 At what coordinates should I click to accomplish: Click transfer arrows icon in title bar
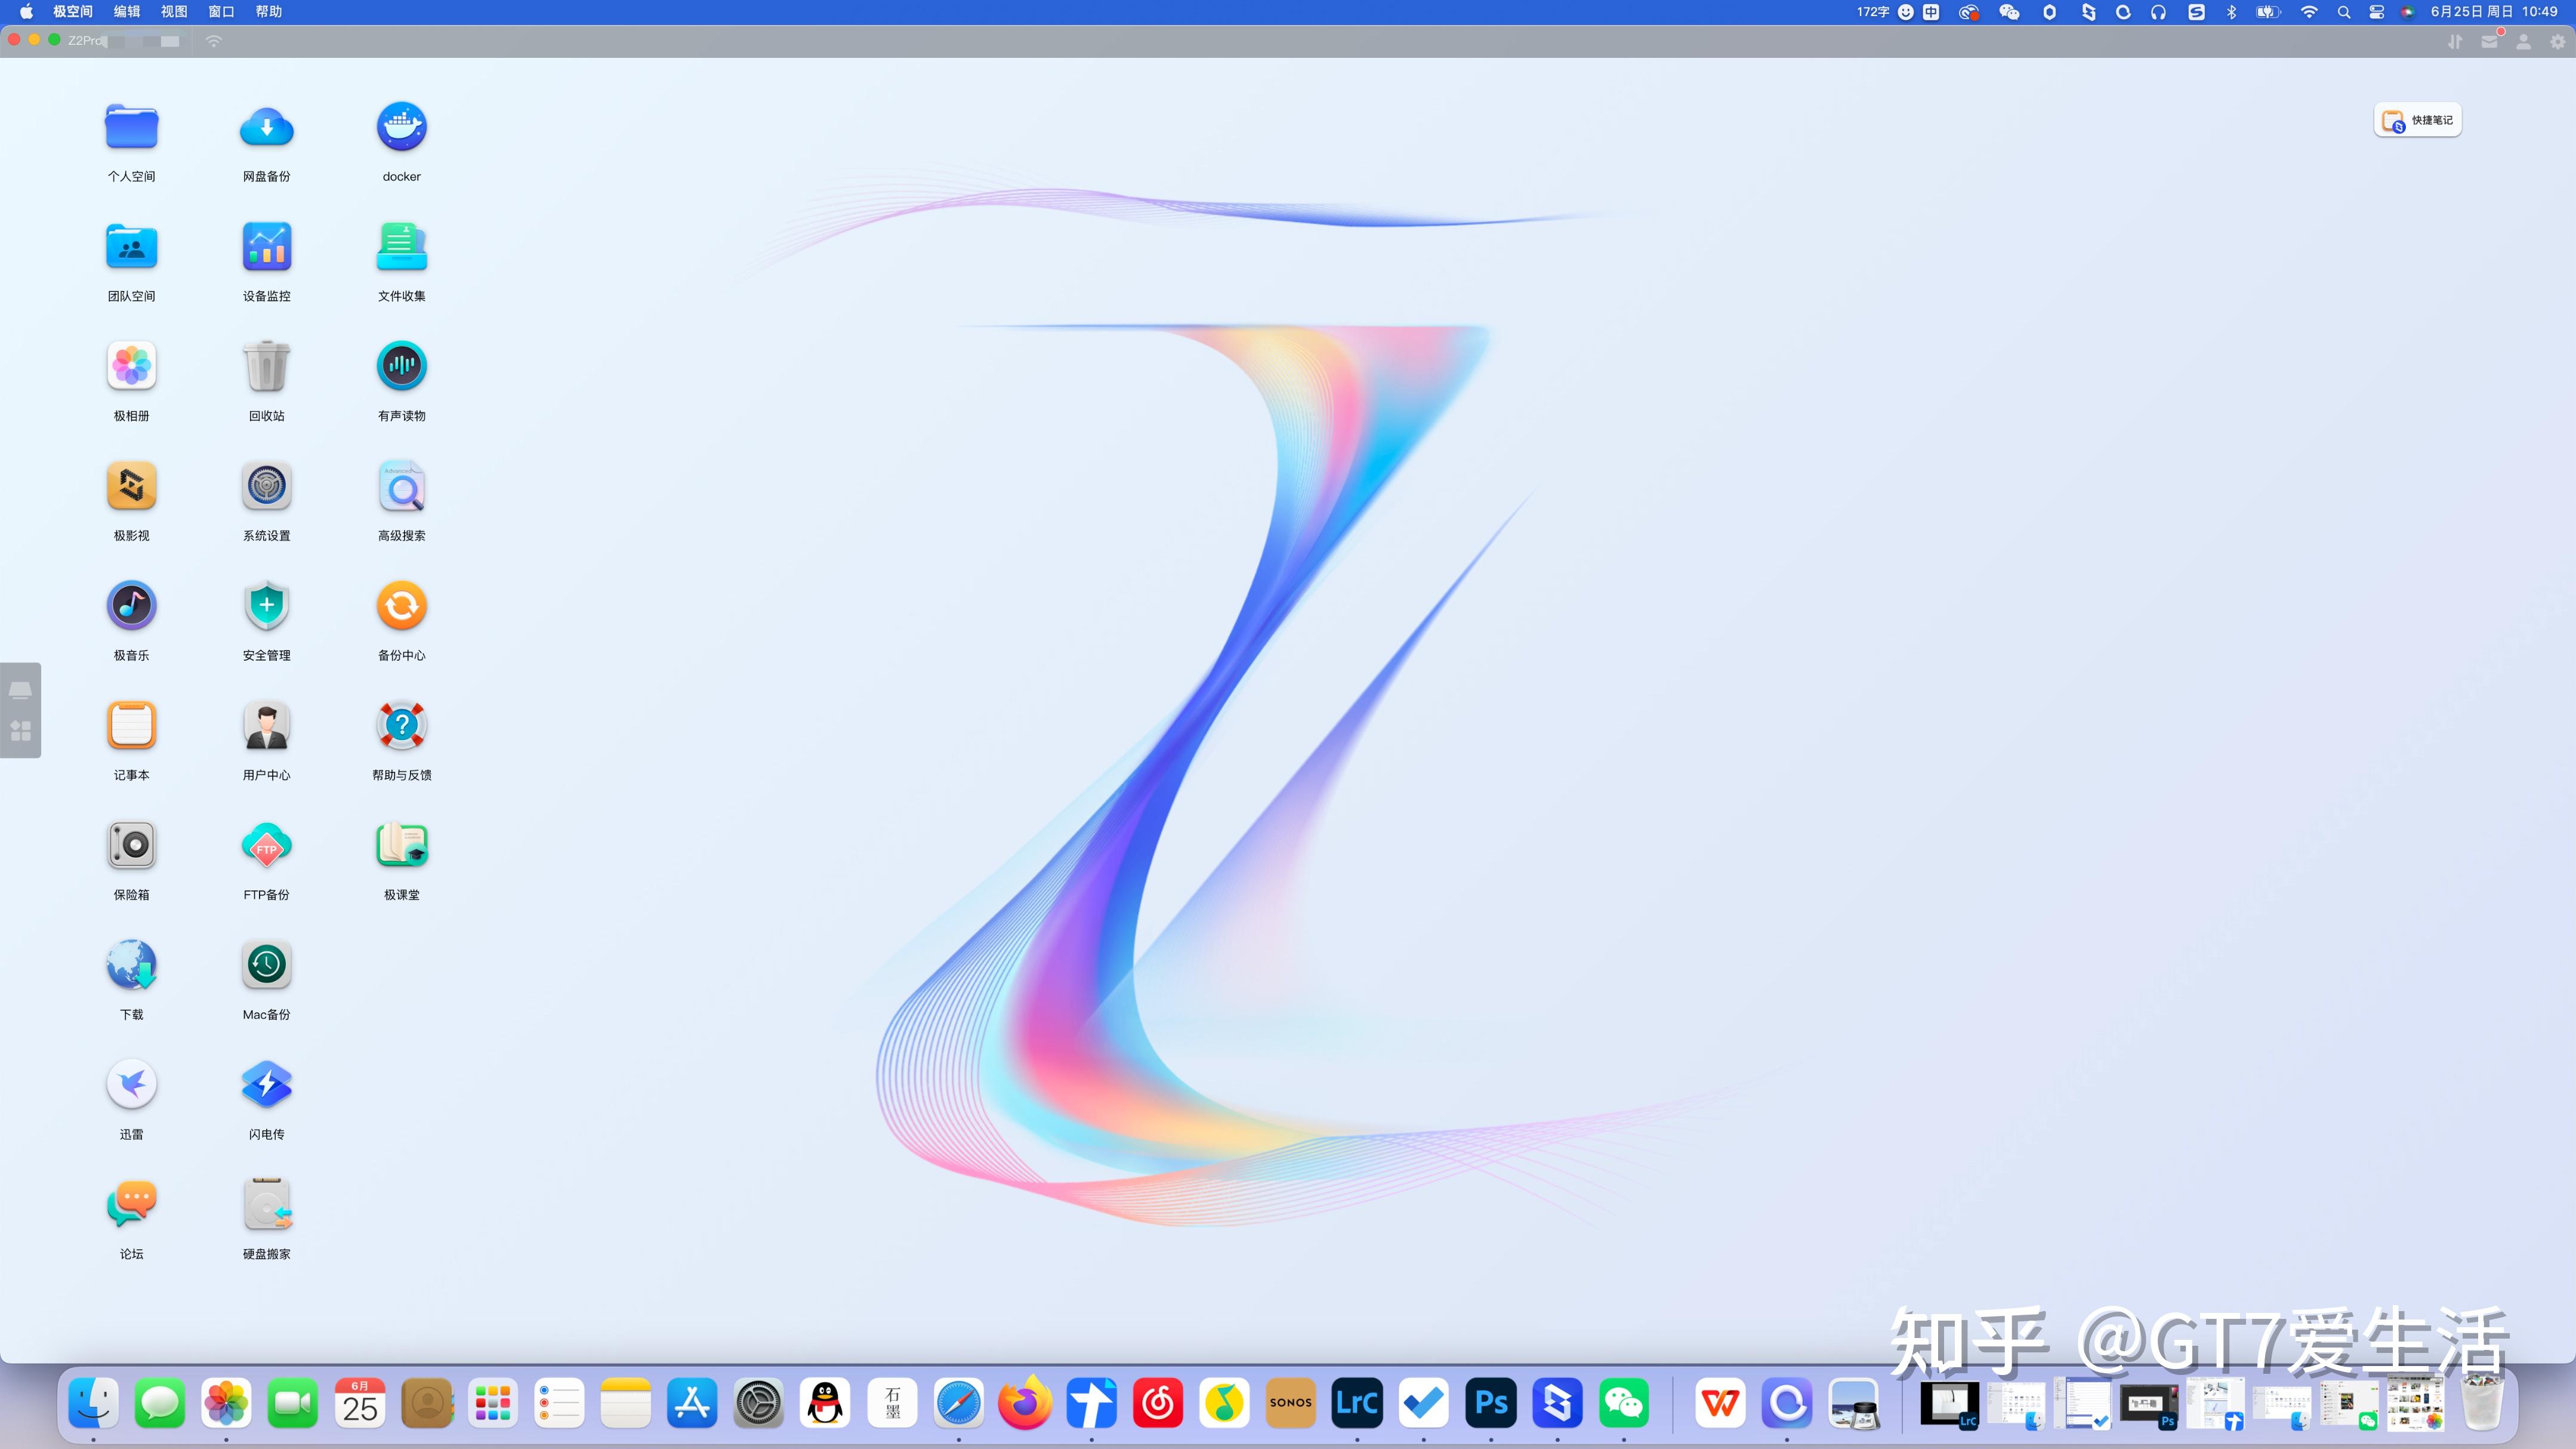pyautogui.click(x=2454, y=41)
